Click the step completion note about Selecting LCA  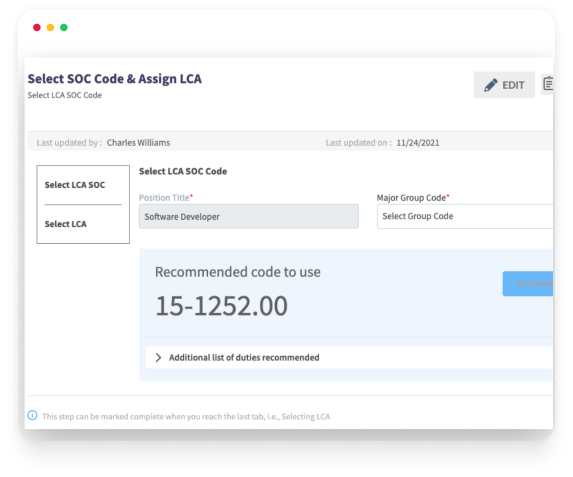tap(186, 416)
